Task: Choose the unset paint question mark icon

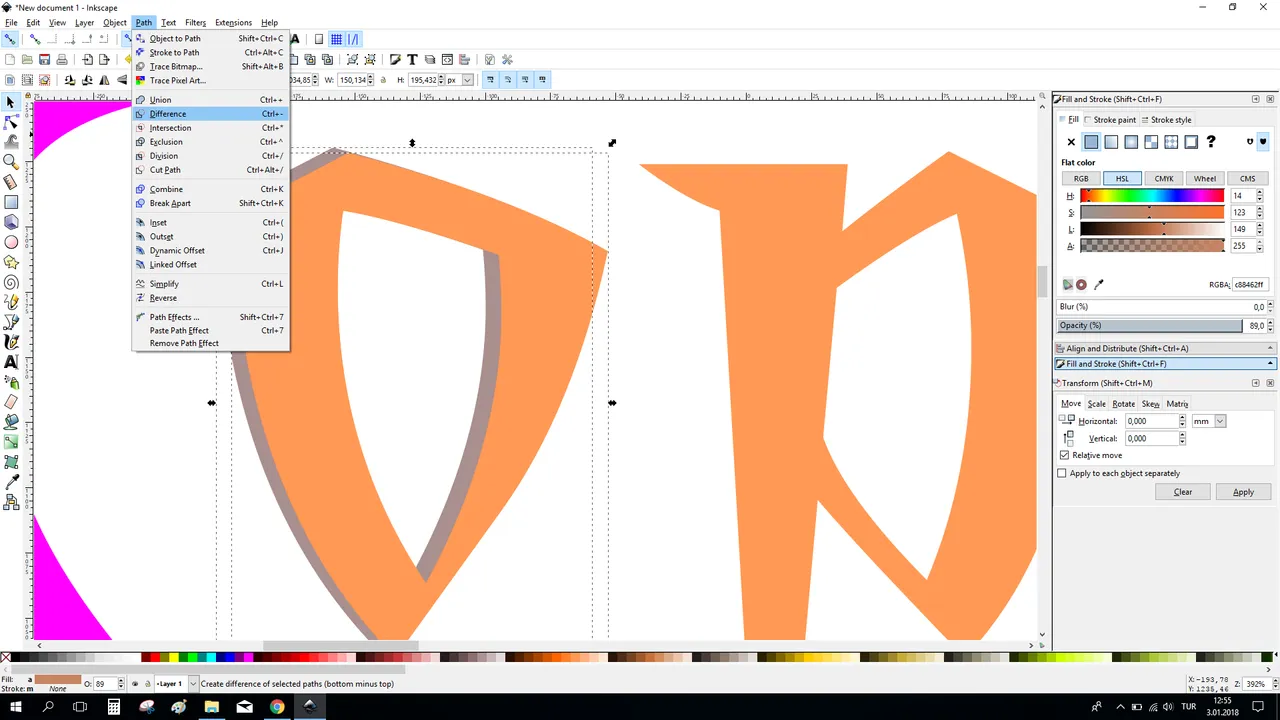Action: pos(1211,142)
